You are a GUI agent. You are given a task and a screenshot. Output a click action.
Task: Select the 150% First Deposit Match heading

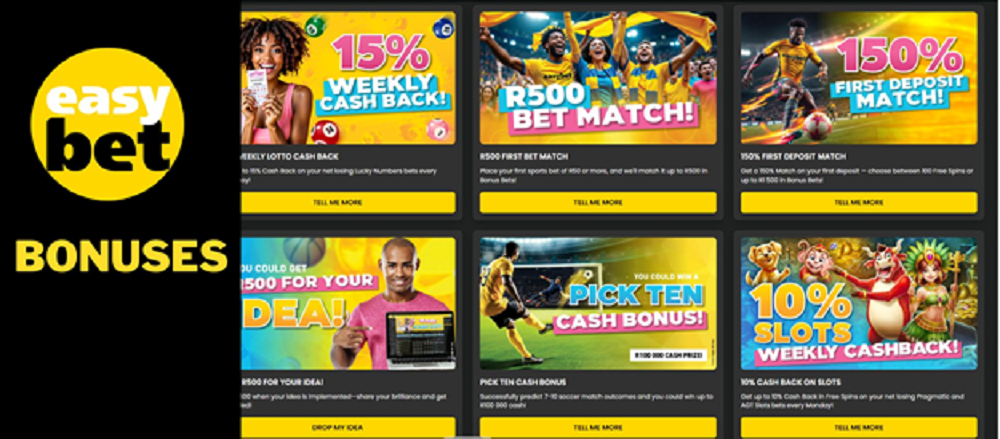tap(793, 156)
